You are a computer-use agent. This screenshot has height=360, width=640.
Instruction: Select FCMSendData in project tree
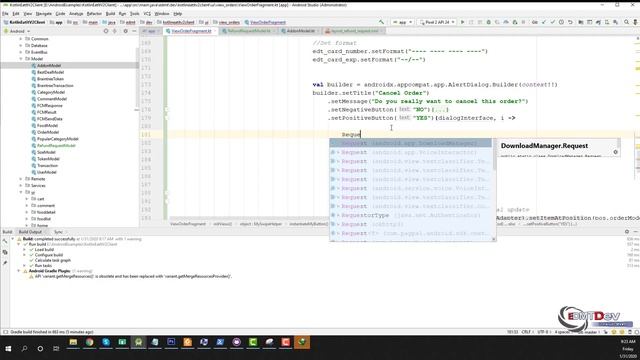49,119
